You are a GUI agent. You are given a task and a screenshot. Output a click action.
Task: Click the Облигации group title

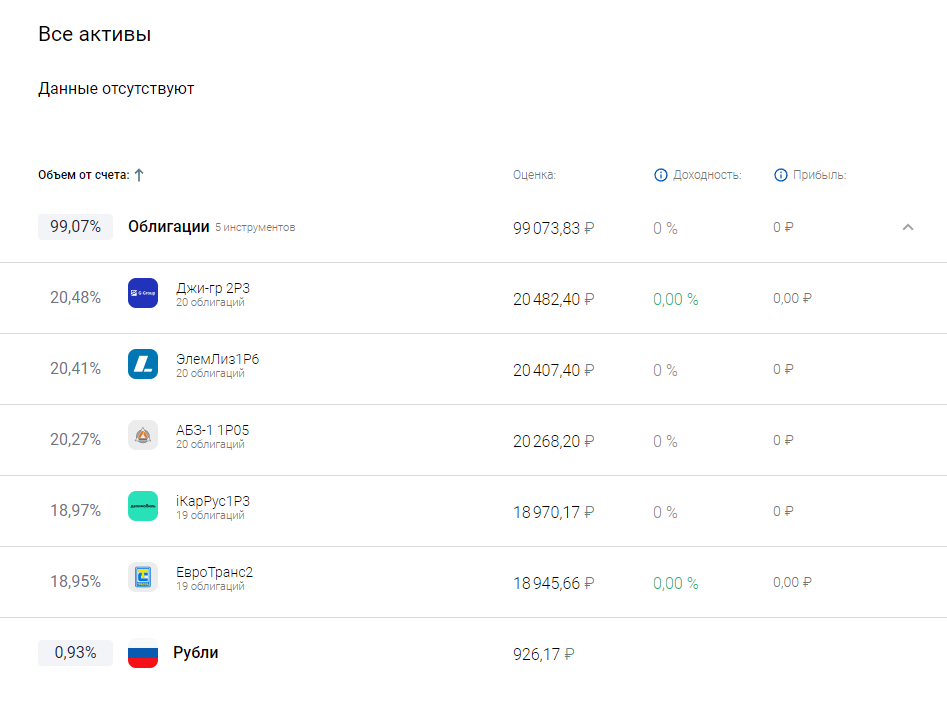click(168, 227)
